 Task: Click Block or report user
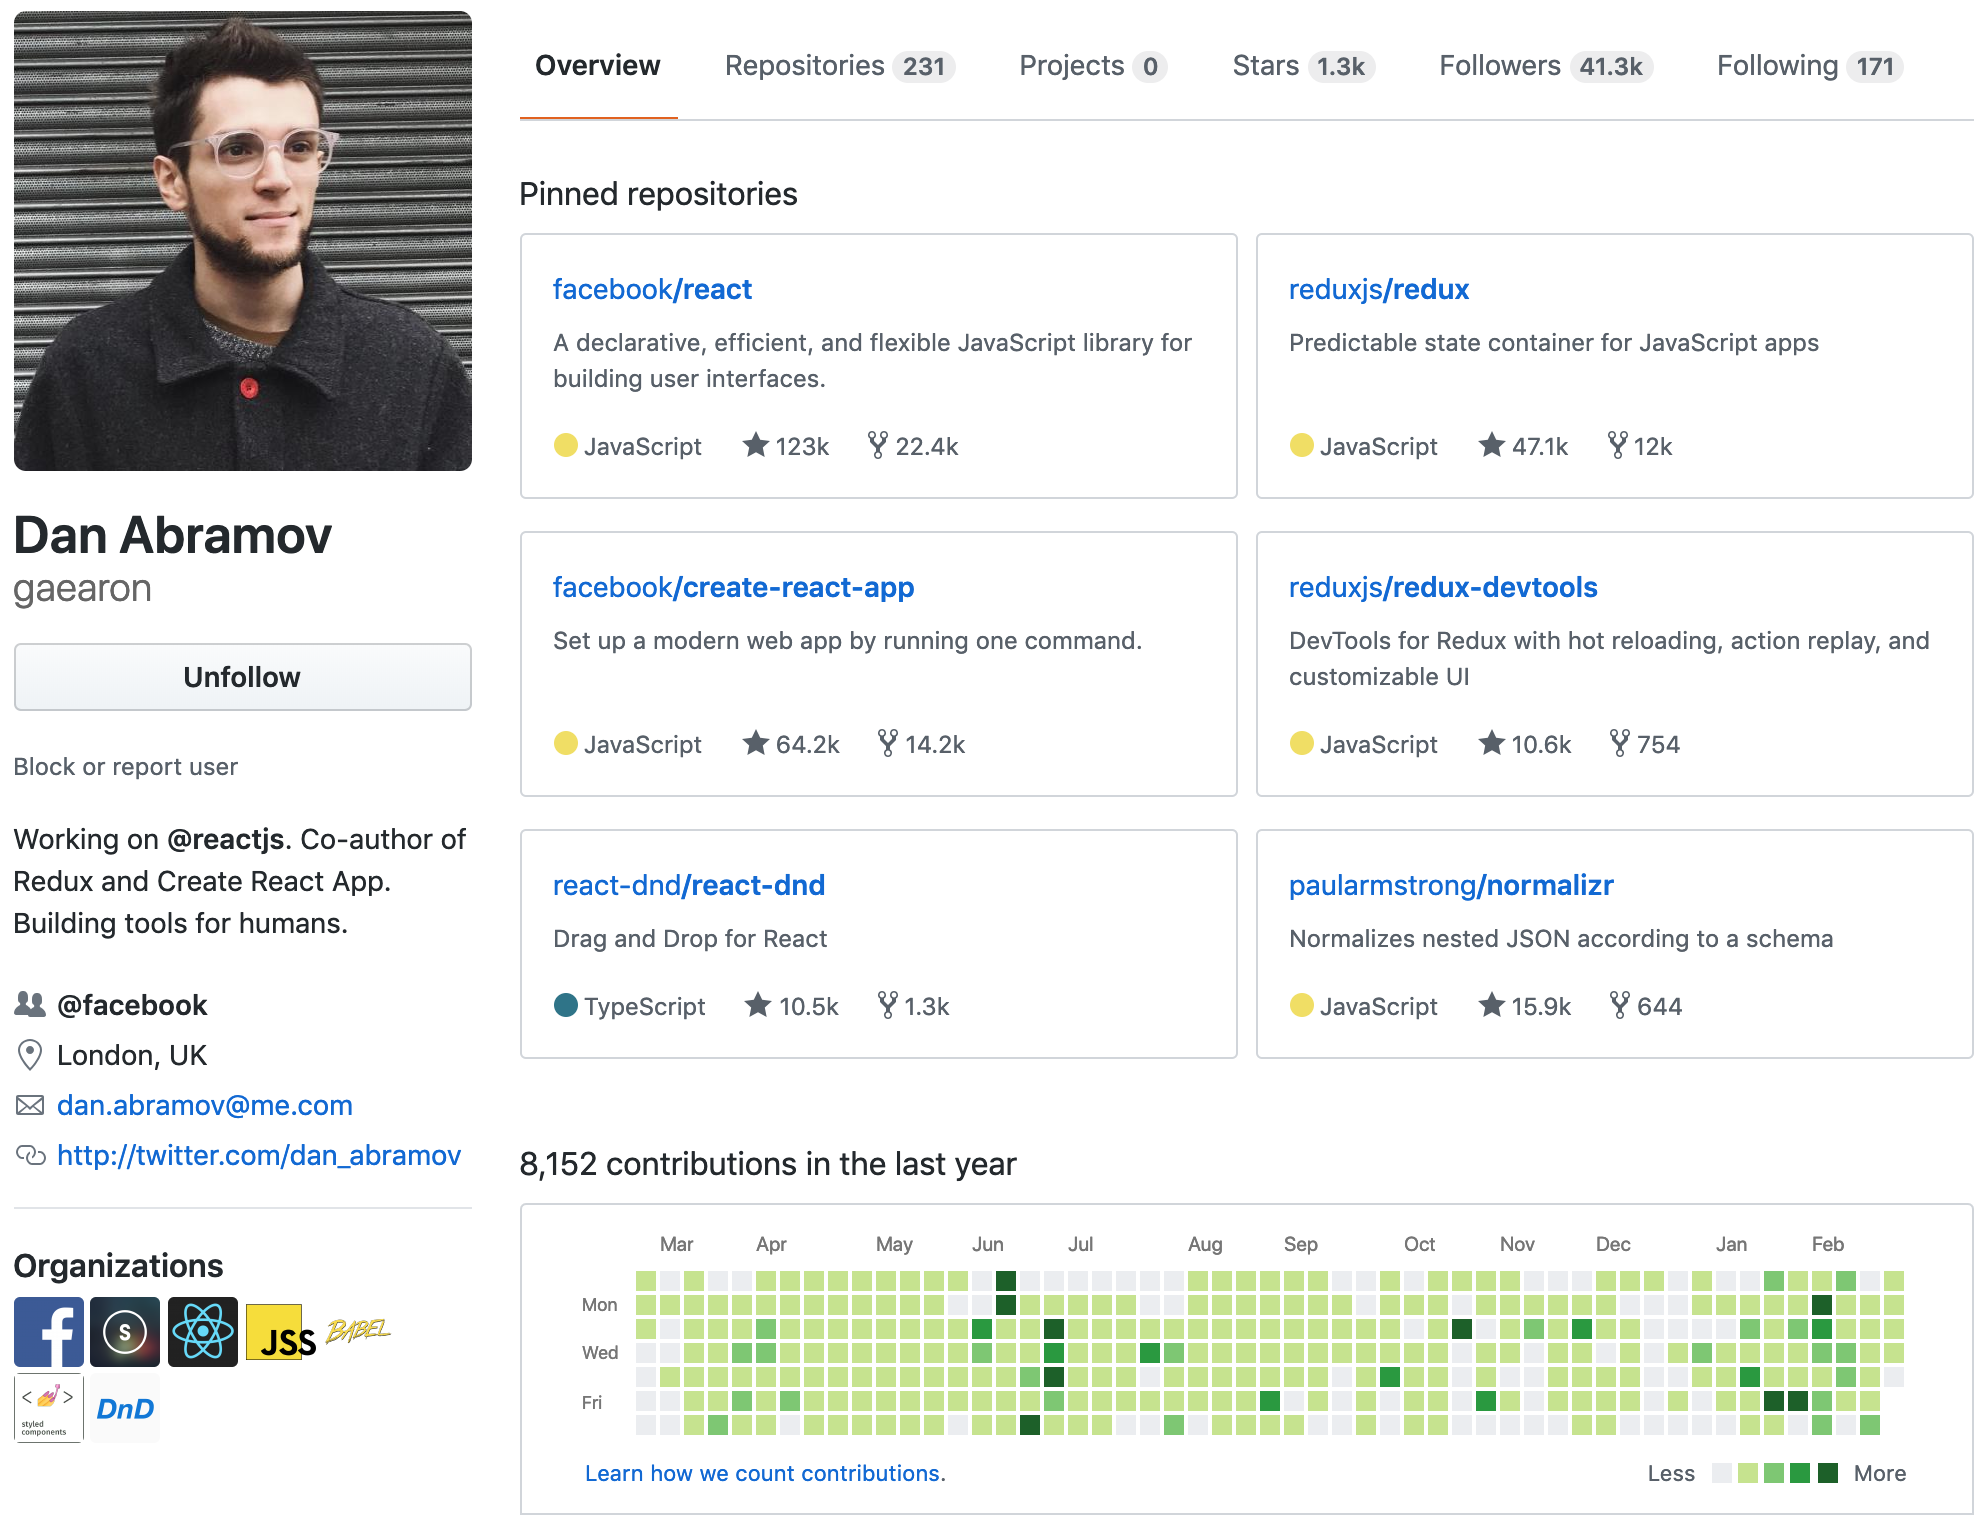126,767
